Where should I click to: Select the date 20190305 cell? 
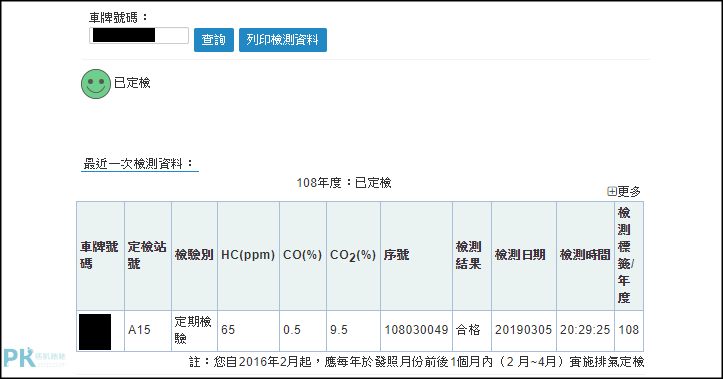[524, 331]
